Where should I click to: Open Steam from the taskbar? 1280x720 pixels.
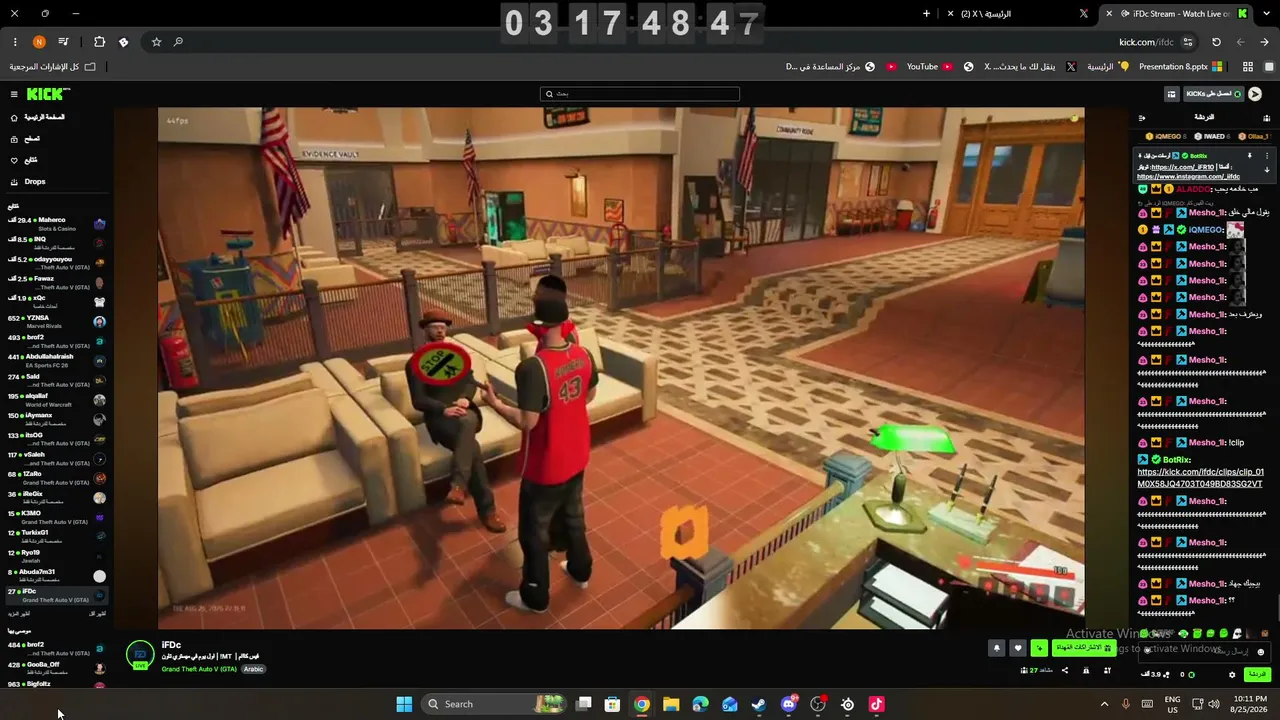click(x=759, y=704)
